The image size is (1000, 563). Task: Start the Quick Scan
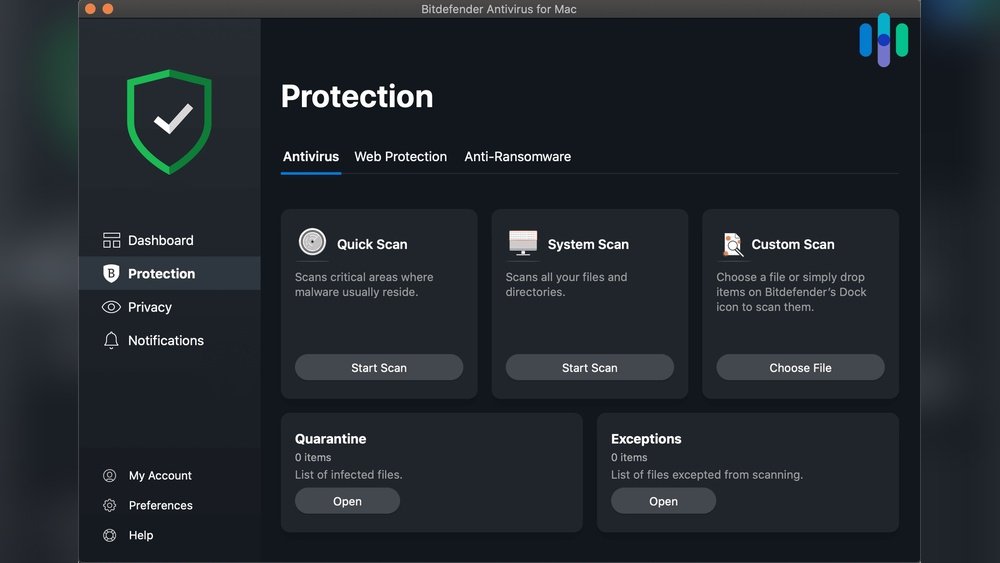(379, 368)
